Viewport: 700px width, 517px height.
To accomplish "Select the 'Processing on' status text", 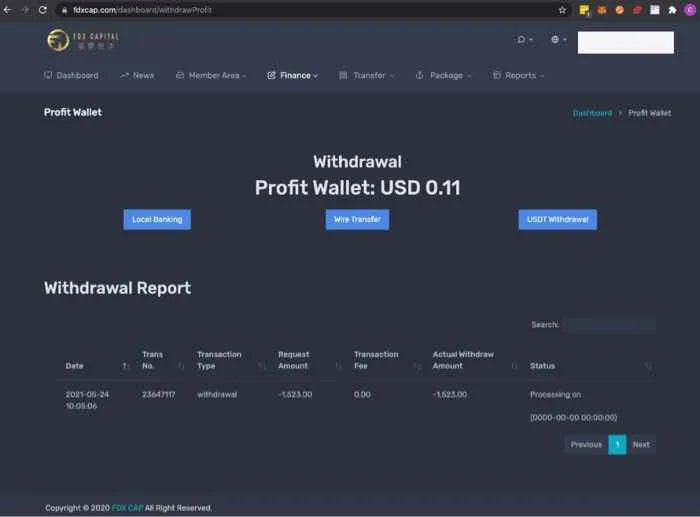I will 555,395.
